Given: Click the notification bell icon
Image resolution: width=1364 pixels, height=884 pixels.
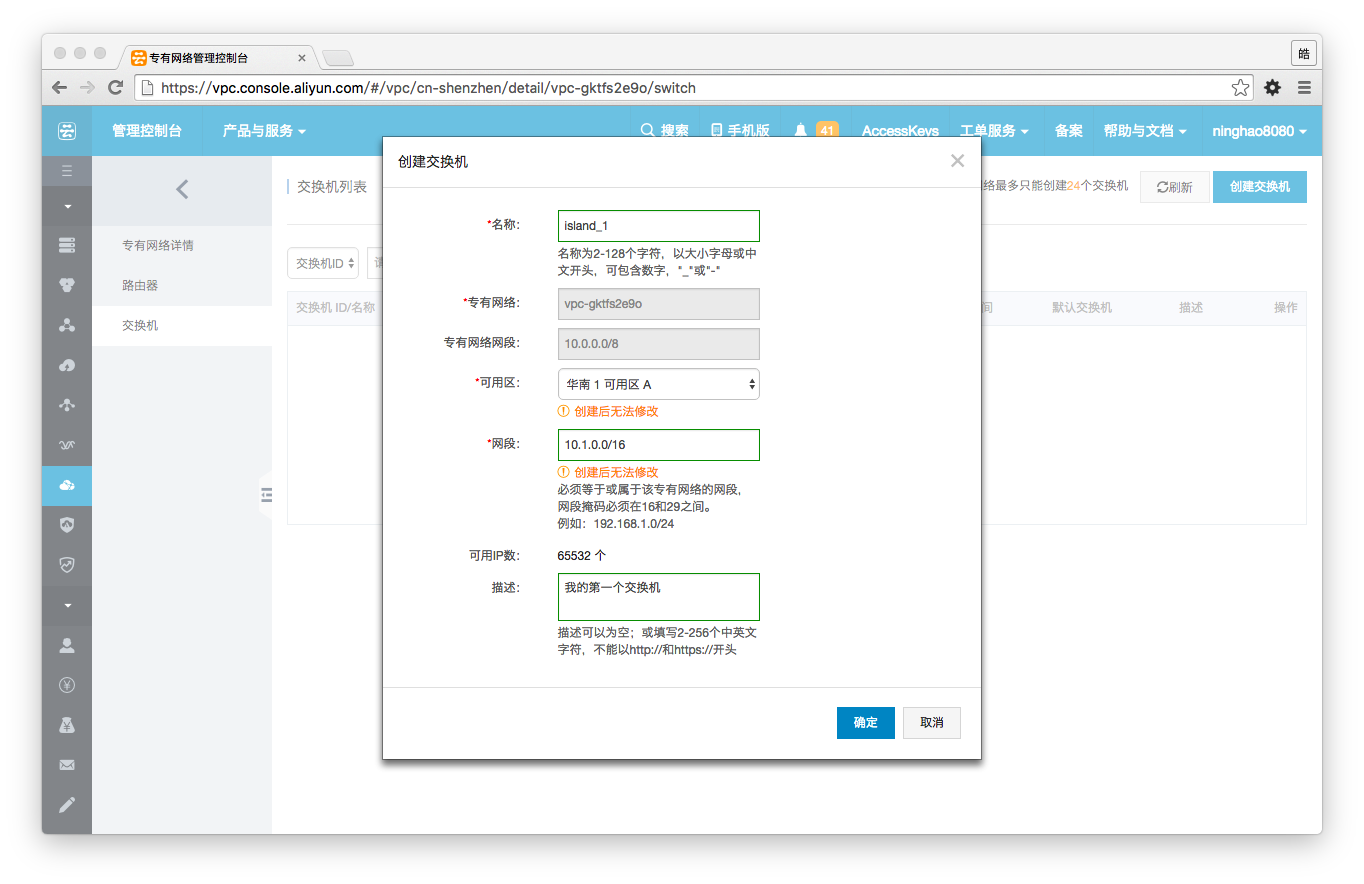Looking at the screenshot, I should coord(801,131).
